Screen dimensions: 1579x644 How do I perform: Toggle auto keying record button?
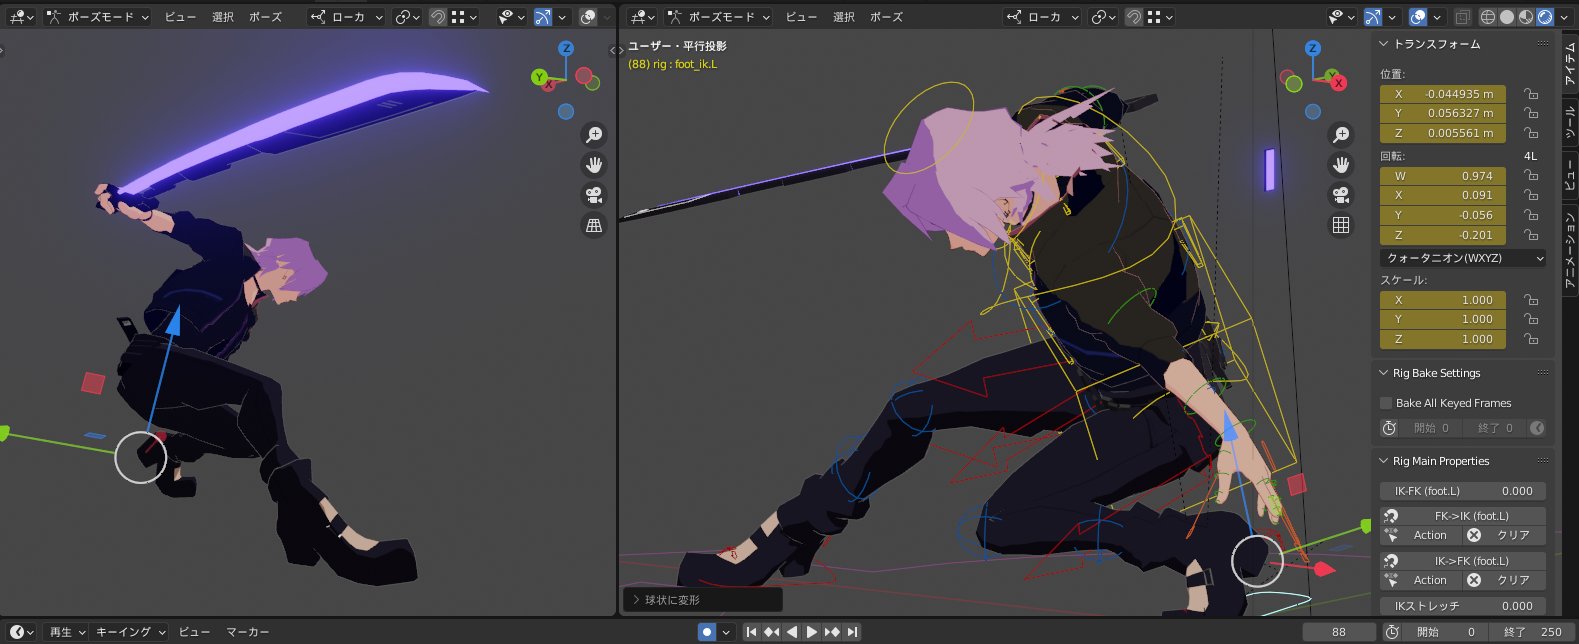pos(707,632)
